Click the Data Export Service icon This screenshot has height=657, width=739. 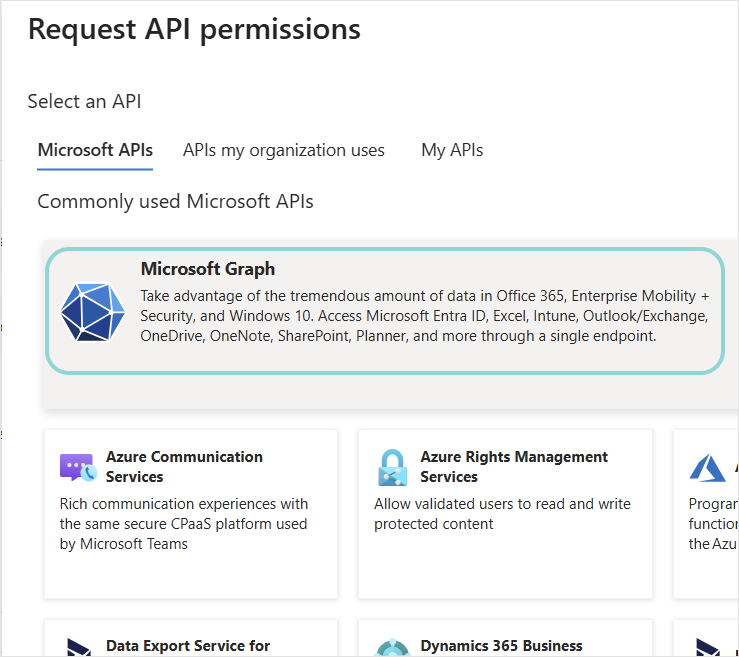[79, 648]
